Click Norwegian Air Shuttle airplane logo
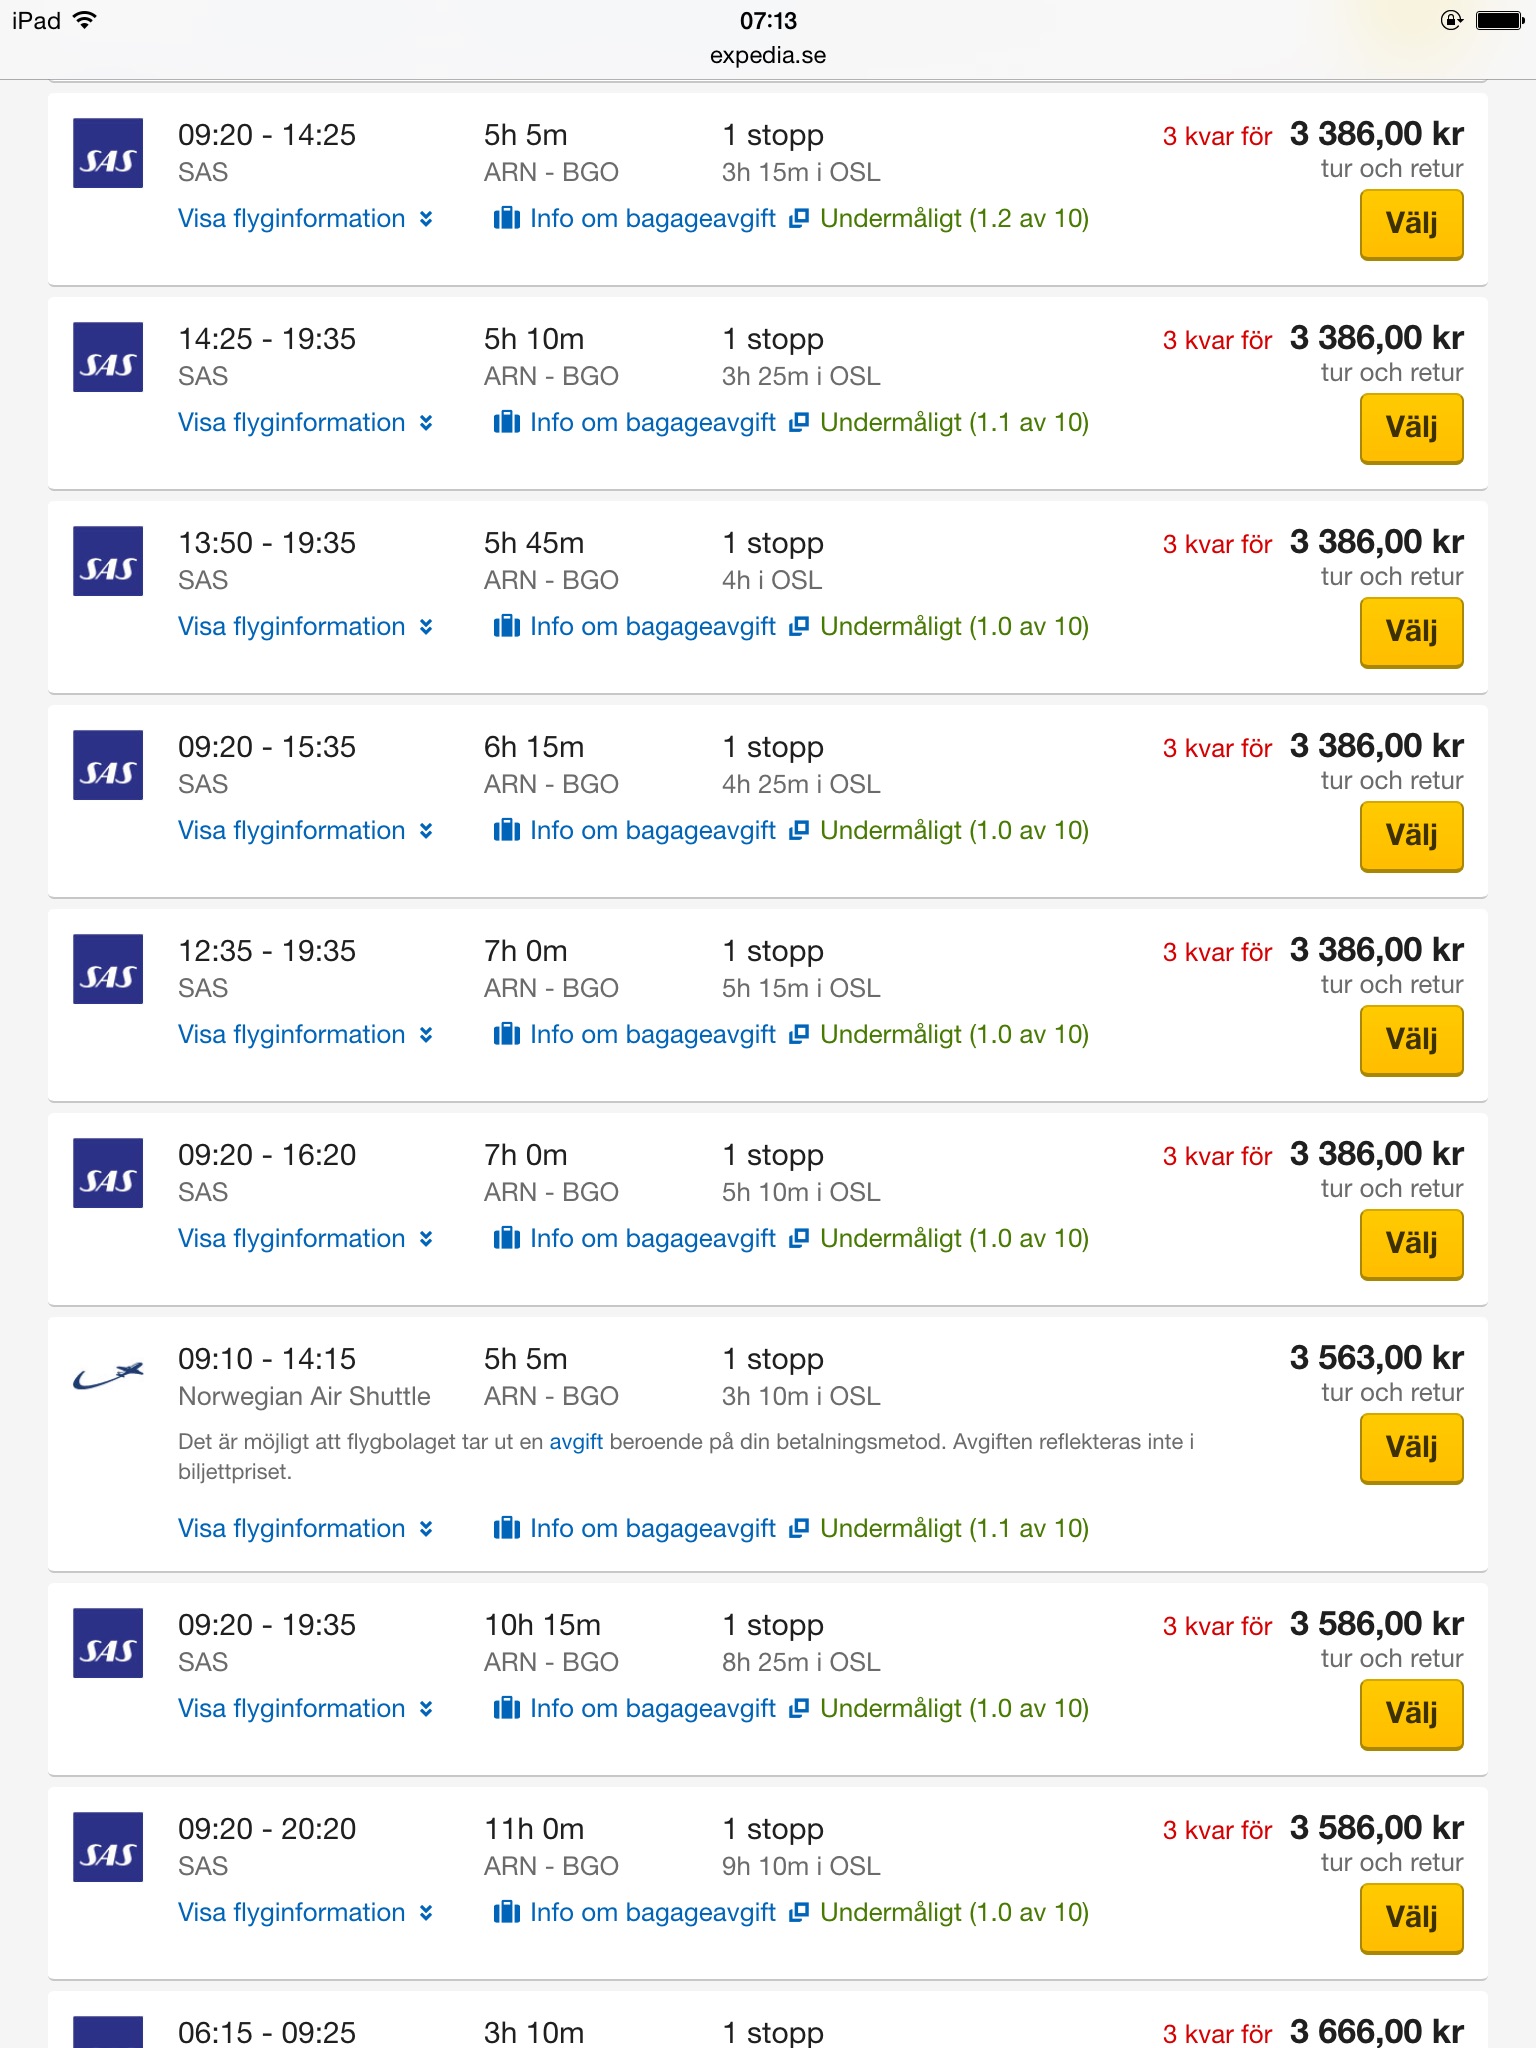Image resolution: width=1536 pixels, height=2048 pixels. [x=108, y=1377]
